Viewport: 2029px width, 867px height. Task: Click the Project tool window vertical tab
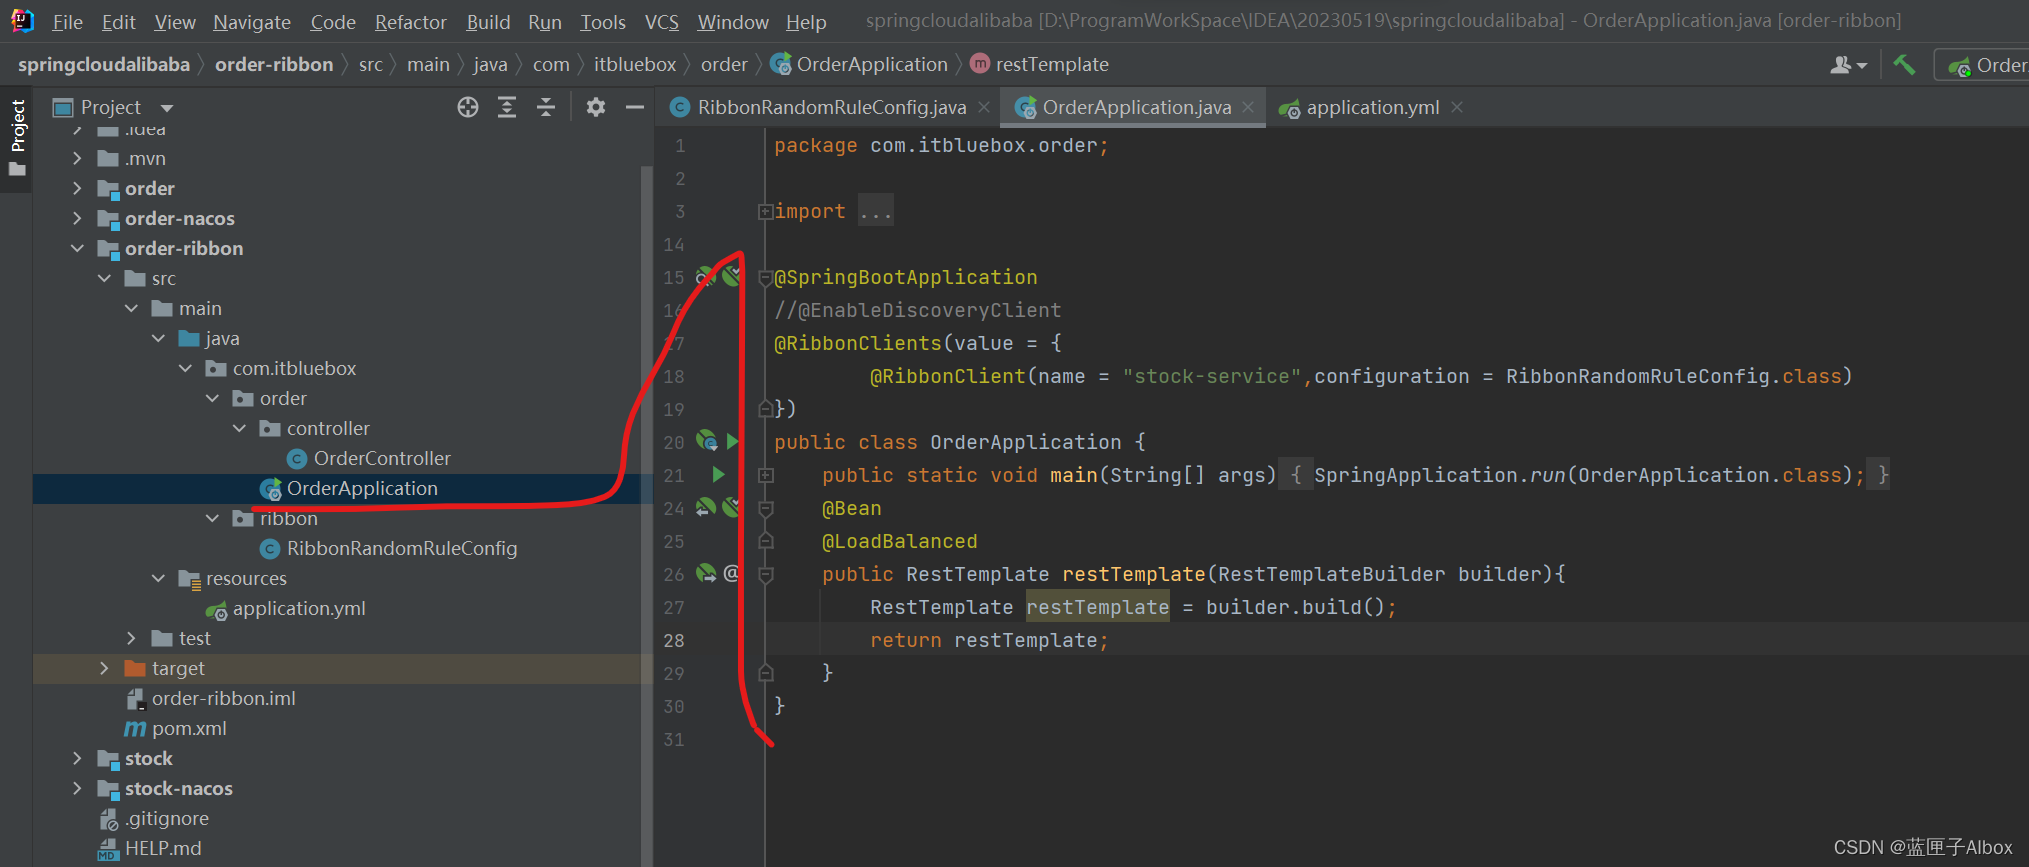tap(17, 137)
